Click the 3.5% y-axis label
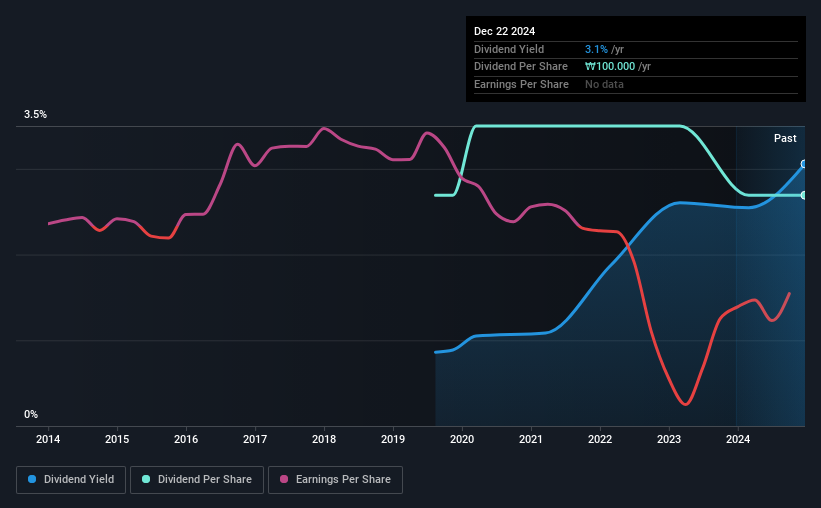821x508 pixels. tap(35, 114)
